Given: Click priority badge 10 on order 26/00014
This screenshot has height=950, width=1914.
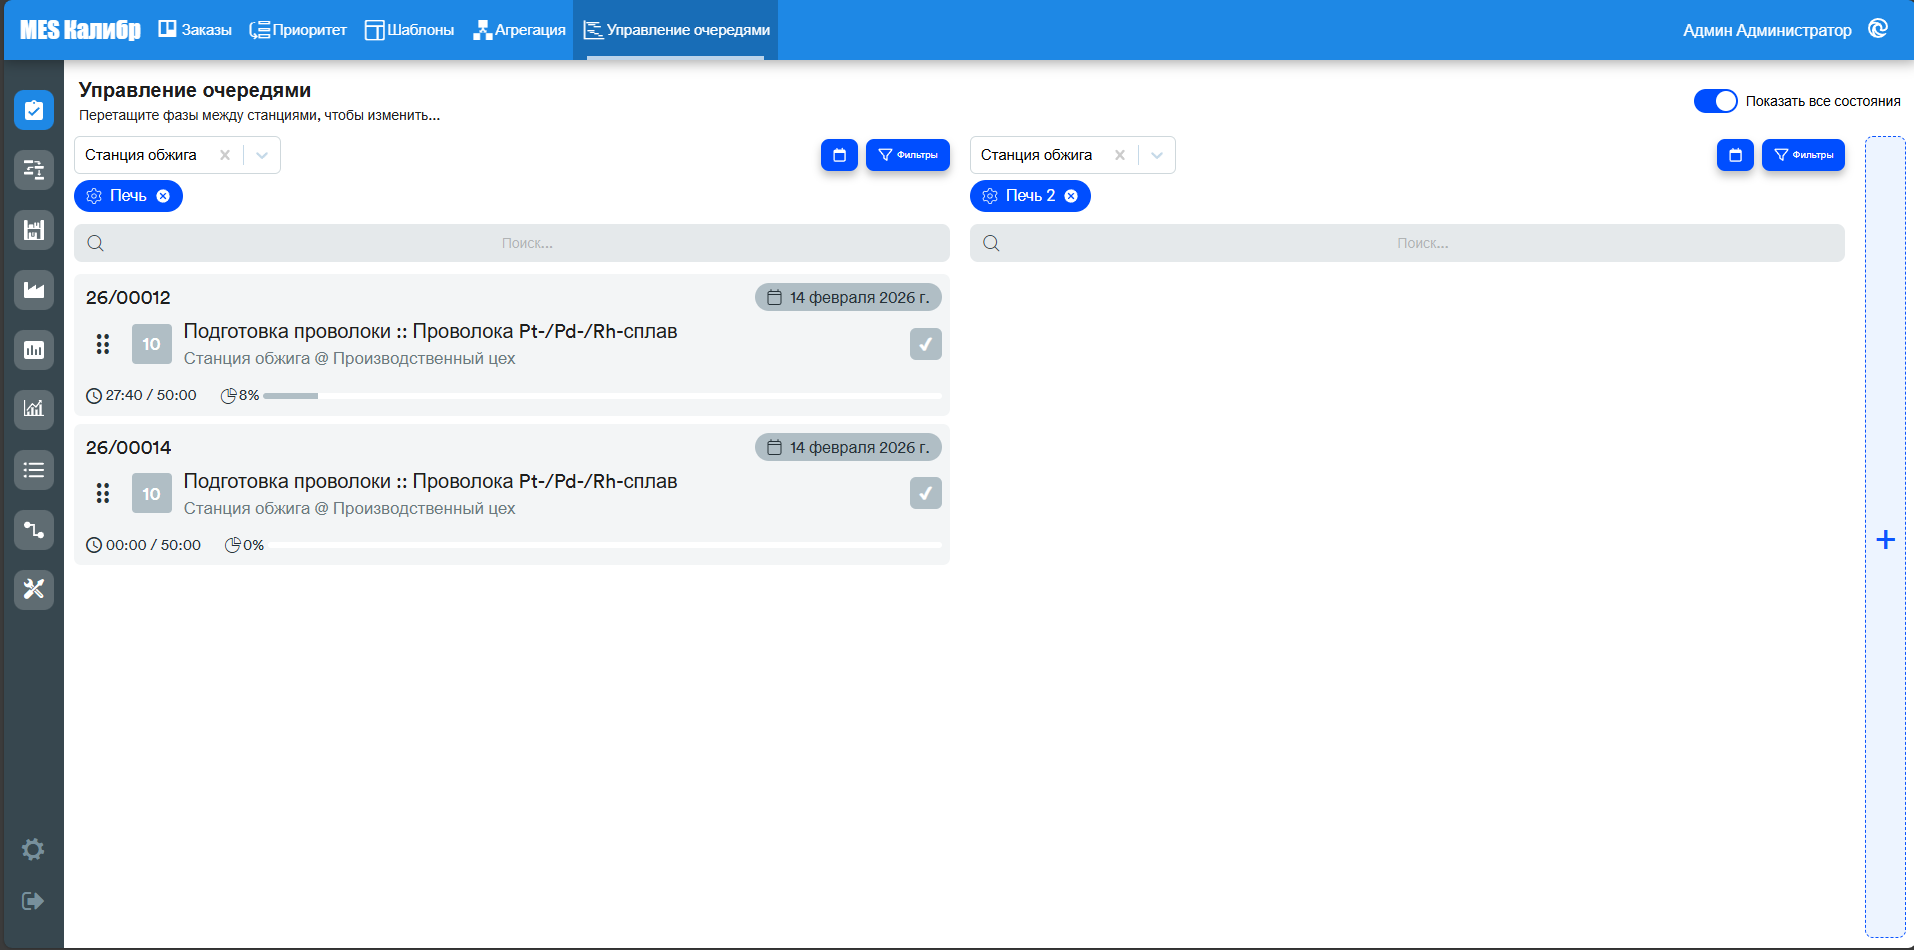Looking at the screenshot, I should point(152,493).
